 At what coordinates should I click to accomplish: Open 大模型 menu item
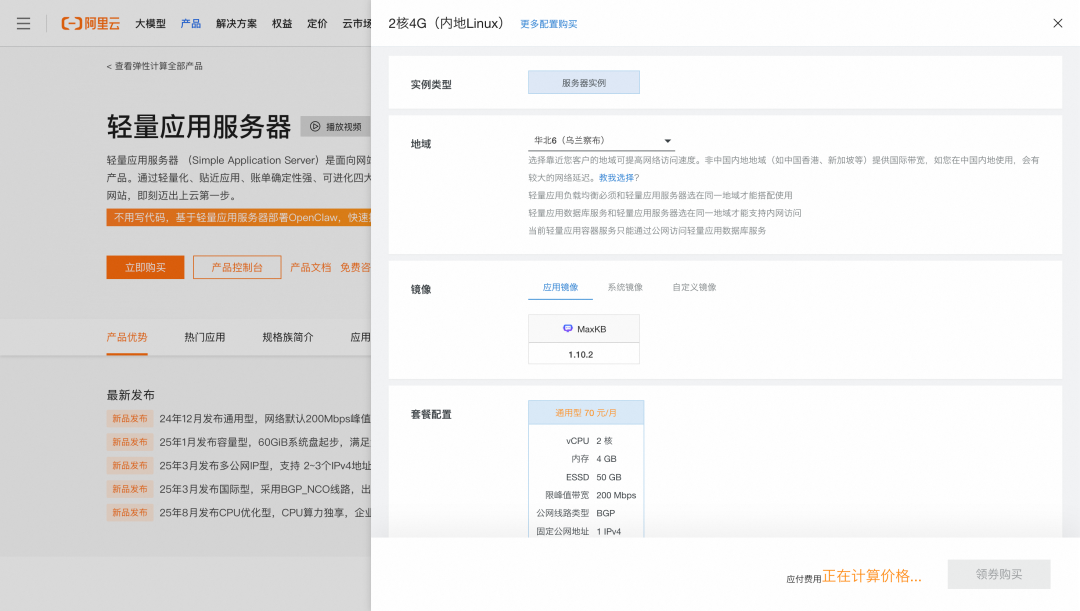pyautogui.click(x=150, y=23)
